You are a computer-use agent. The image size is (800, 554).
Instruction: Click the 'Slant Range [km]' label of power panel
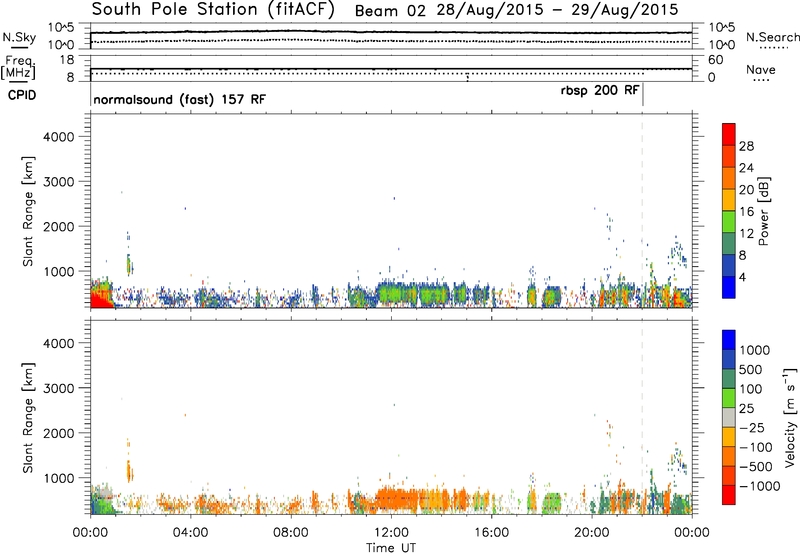pos(28,211)
